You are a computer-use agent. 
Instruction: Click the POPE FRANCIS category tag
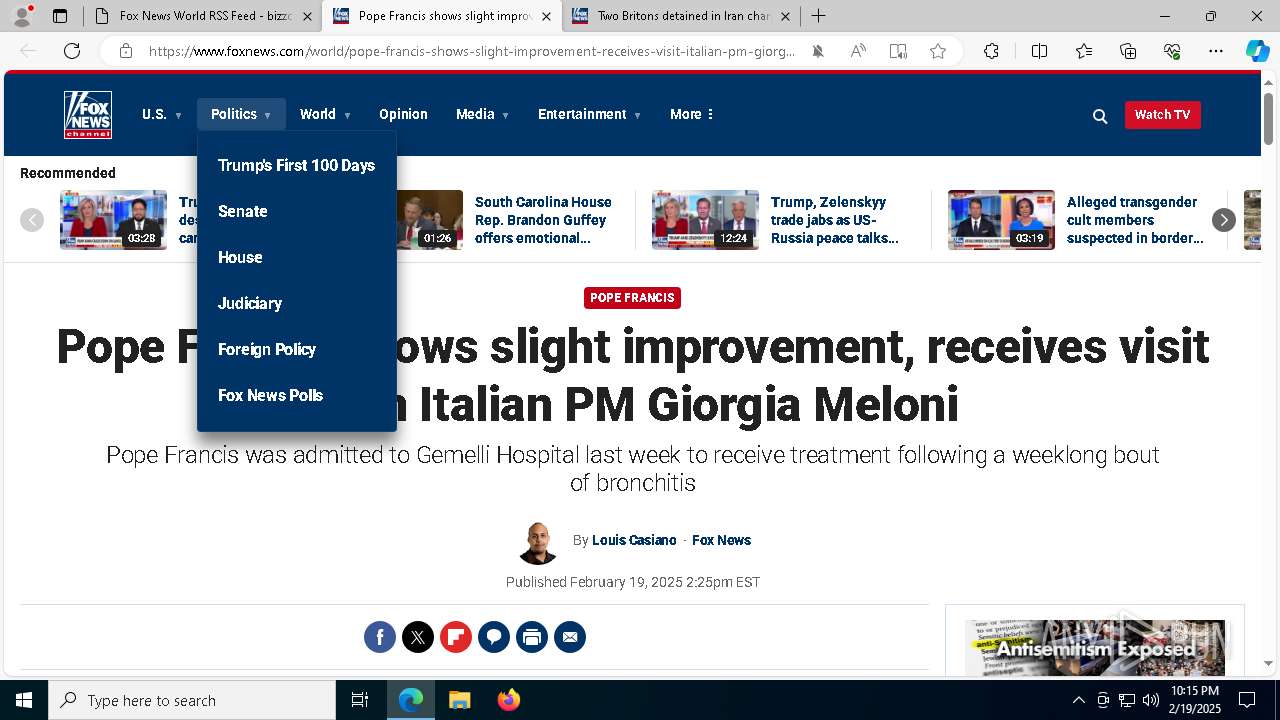click(632, 298)
